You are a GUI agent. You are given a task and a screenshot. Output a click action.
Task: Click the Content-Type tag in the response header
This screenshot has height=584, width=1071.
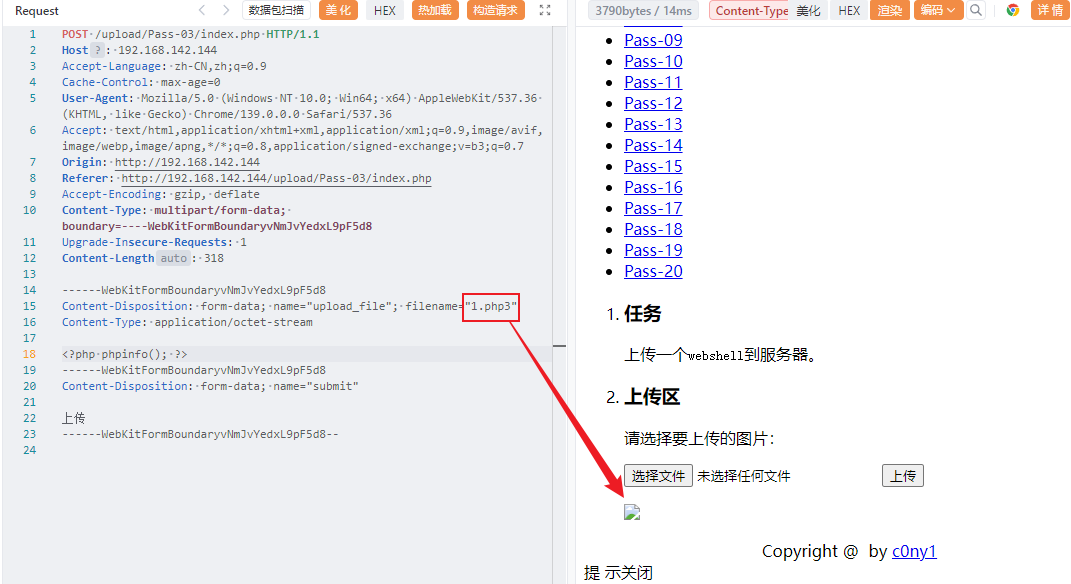click(x=749, y=10)
